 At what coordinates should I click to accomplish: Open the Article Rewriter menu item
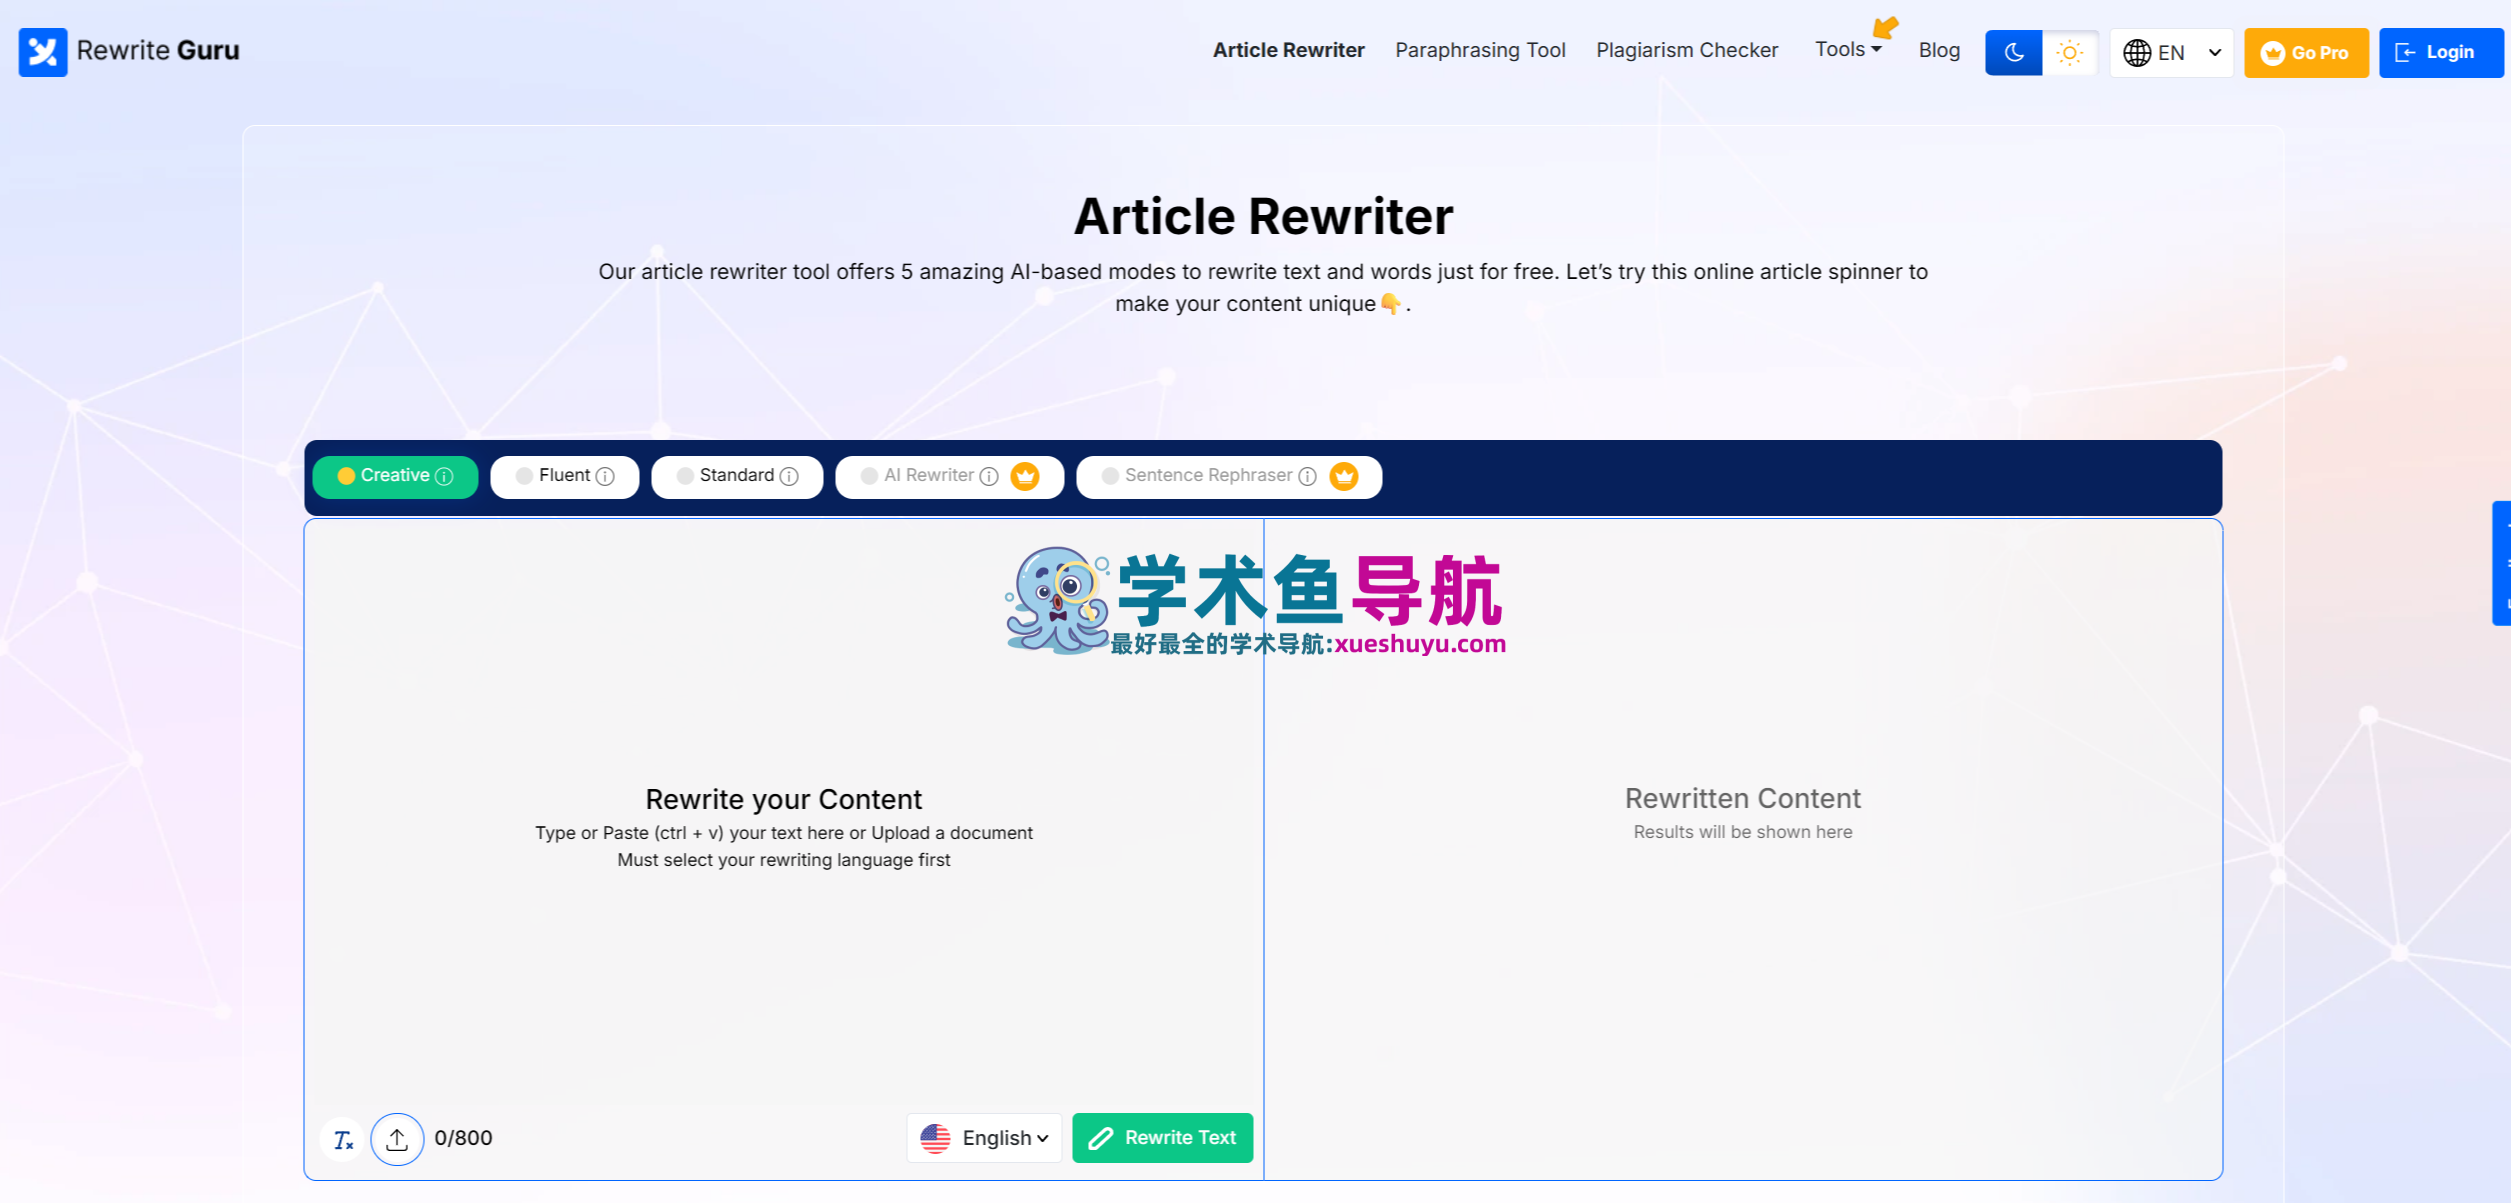(x=1288, y=50)
